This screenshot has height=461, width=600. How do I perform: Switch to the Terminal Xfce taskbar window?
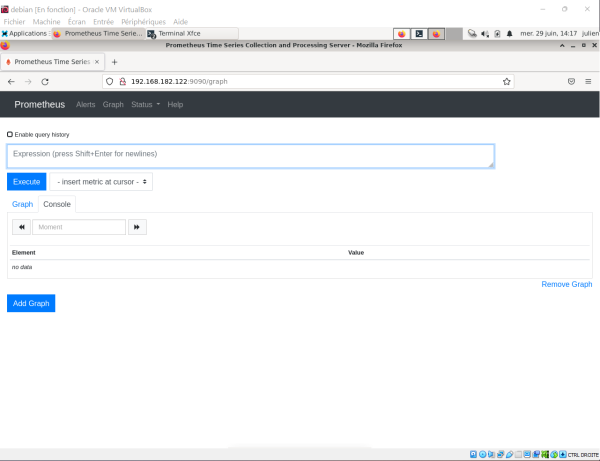(x=192, y=33)
